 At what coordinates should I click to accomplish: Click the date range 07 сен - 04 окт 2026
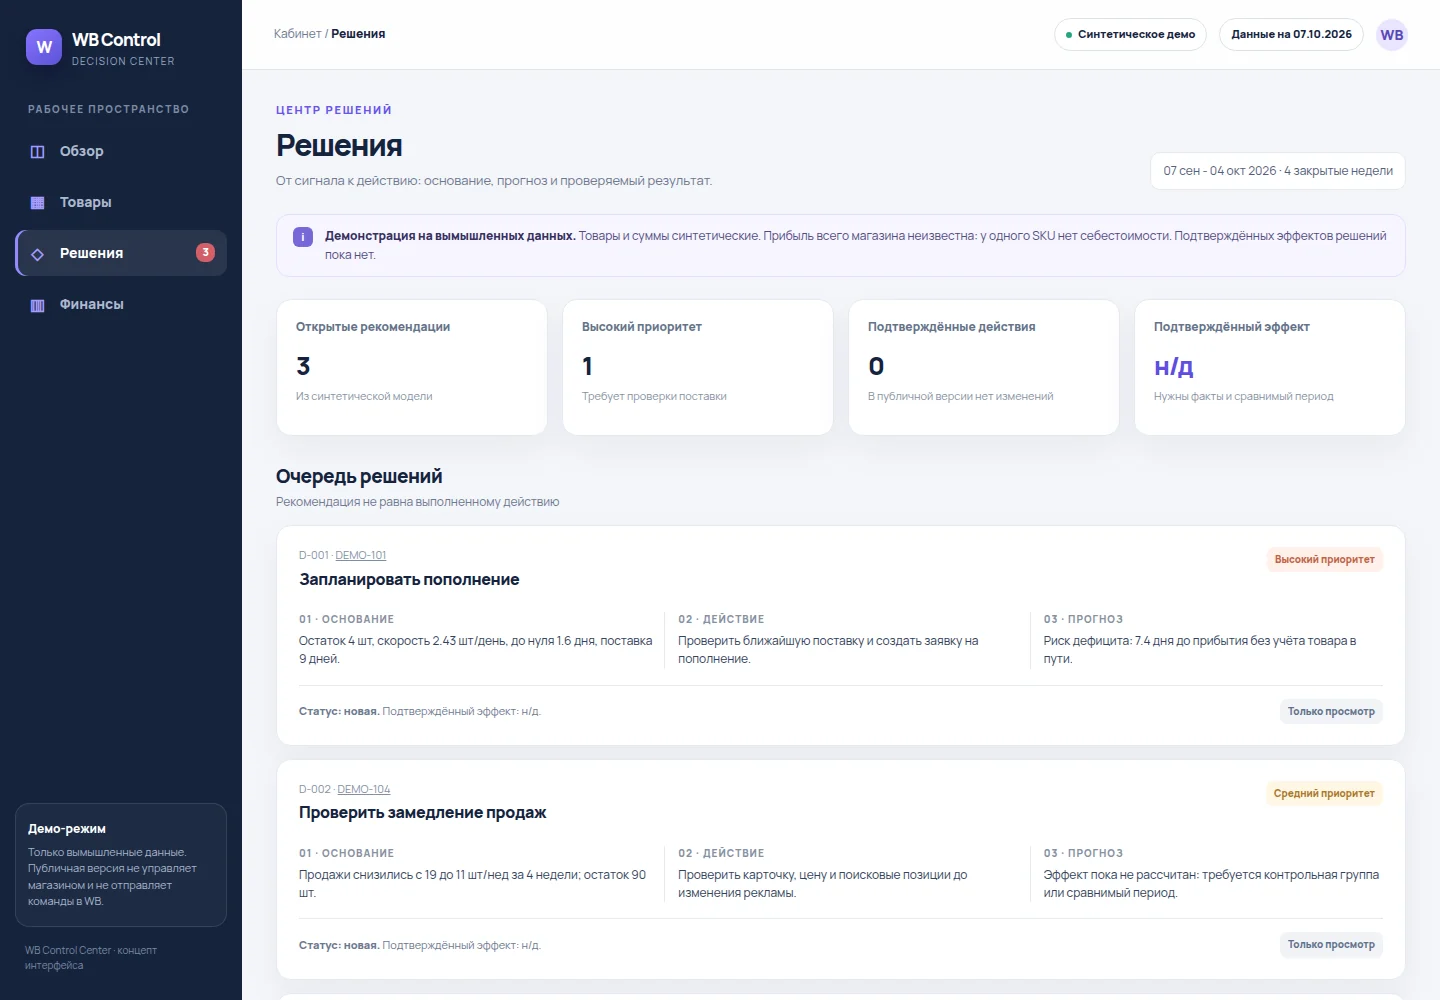pyautogui.click(x=1278, y=171)
